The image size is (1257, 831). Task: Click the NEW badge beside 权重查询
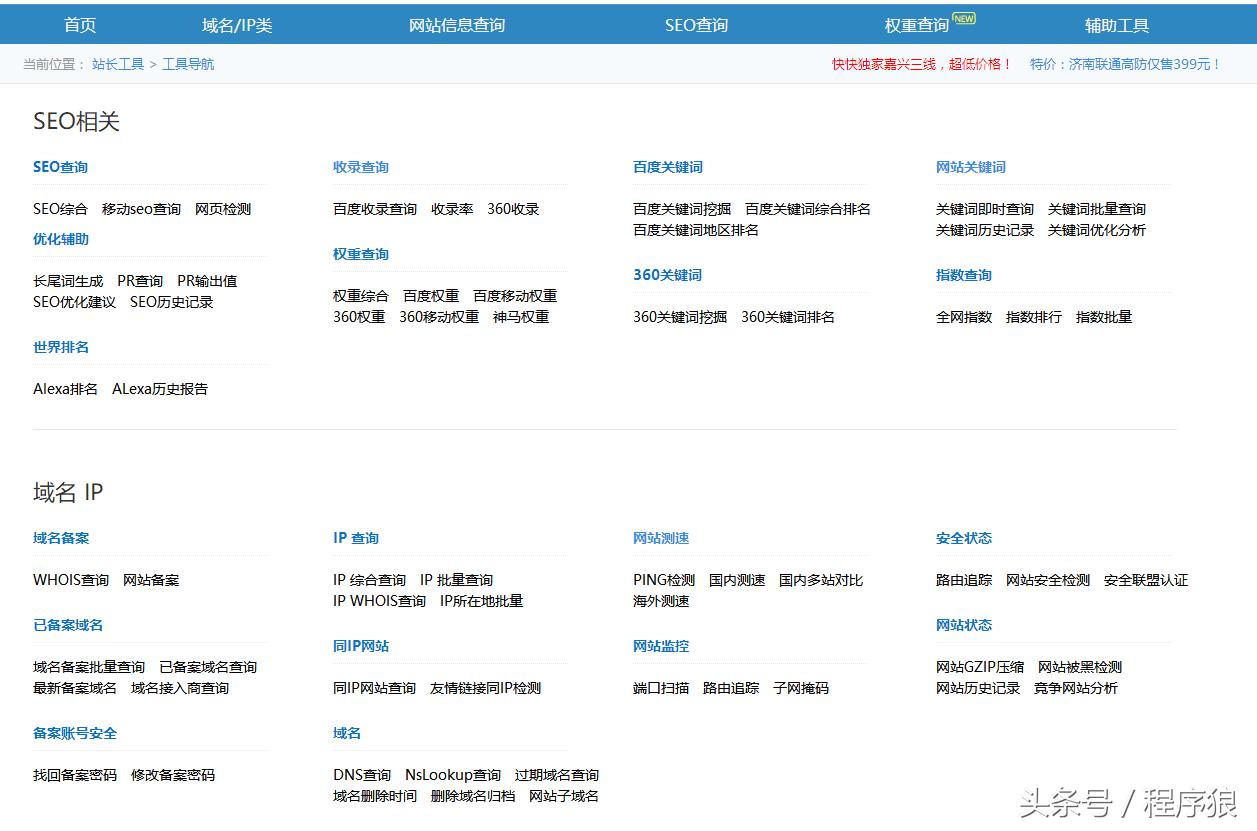click(x=964, y=18)
